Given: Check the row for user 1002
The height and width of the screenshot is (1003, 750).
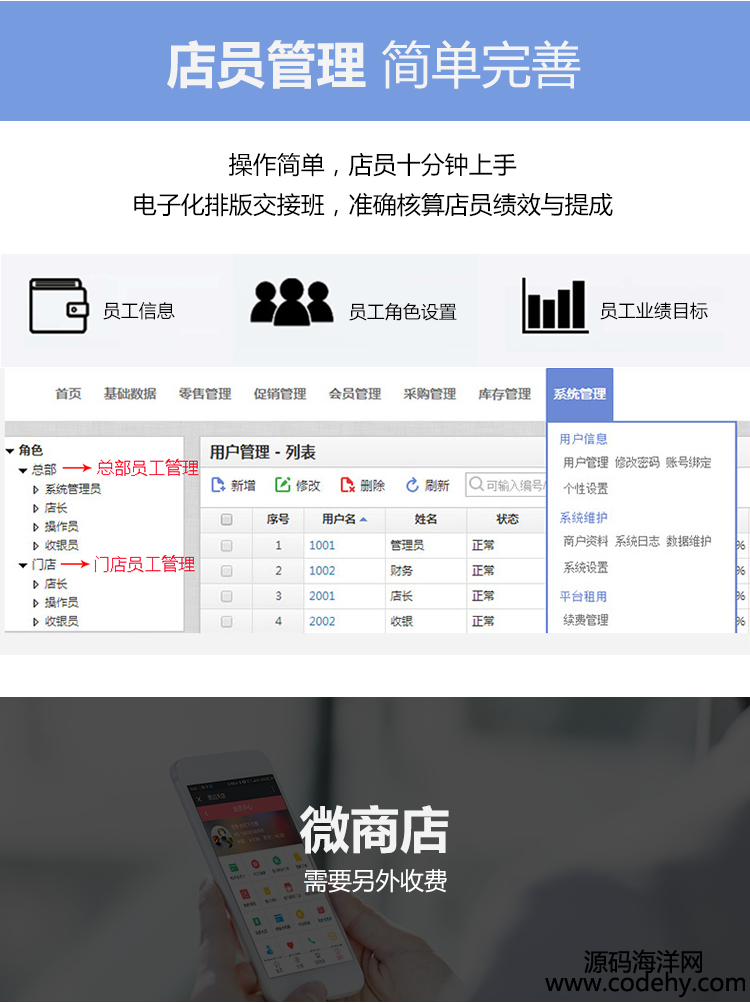Looking at the screenshot, I should pyautogui.click(x=227, y=571).
